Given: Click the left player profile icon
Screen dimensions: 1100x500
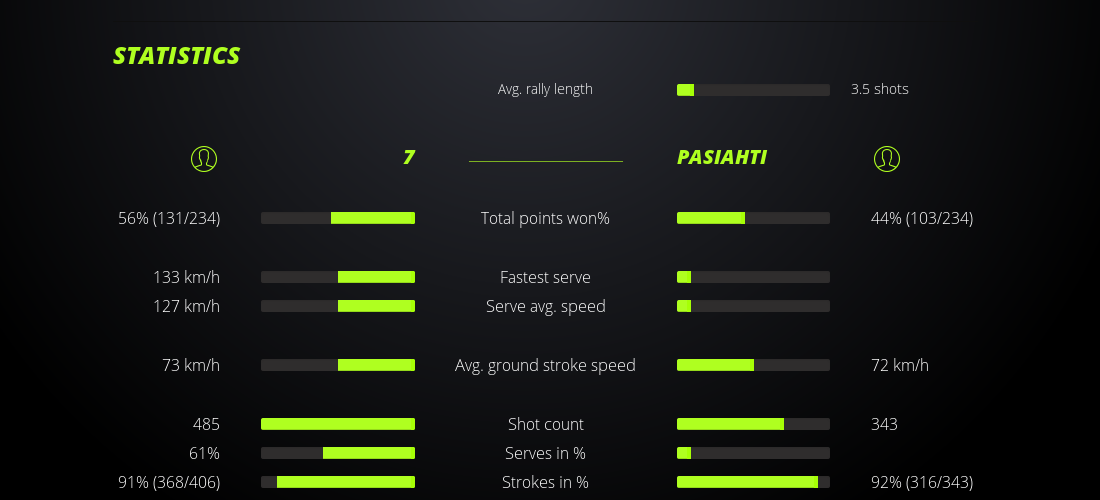Looking at the screenshot, I should tap(204, 158).
